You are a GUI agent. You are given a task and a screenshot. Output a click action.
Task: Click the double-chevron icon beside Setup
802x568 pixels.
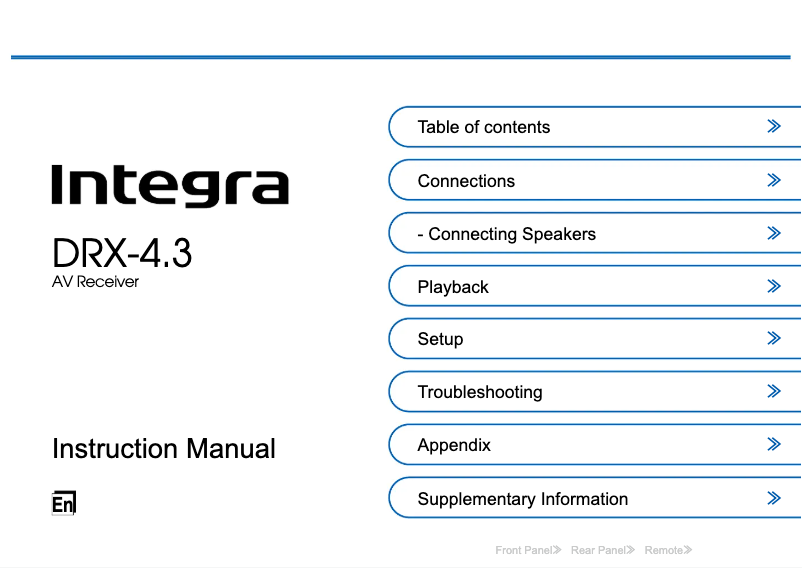tap(773, 339)
